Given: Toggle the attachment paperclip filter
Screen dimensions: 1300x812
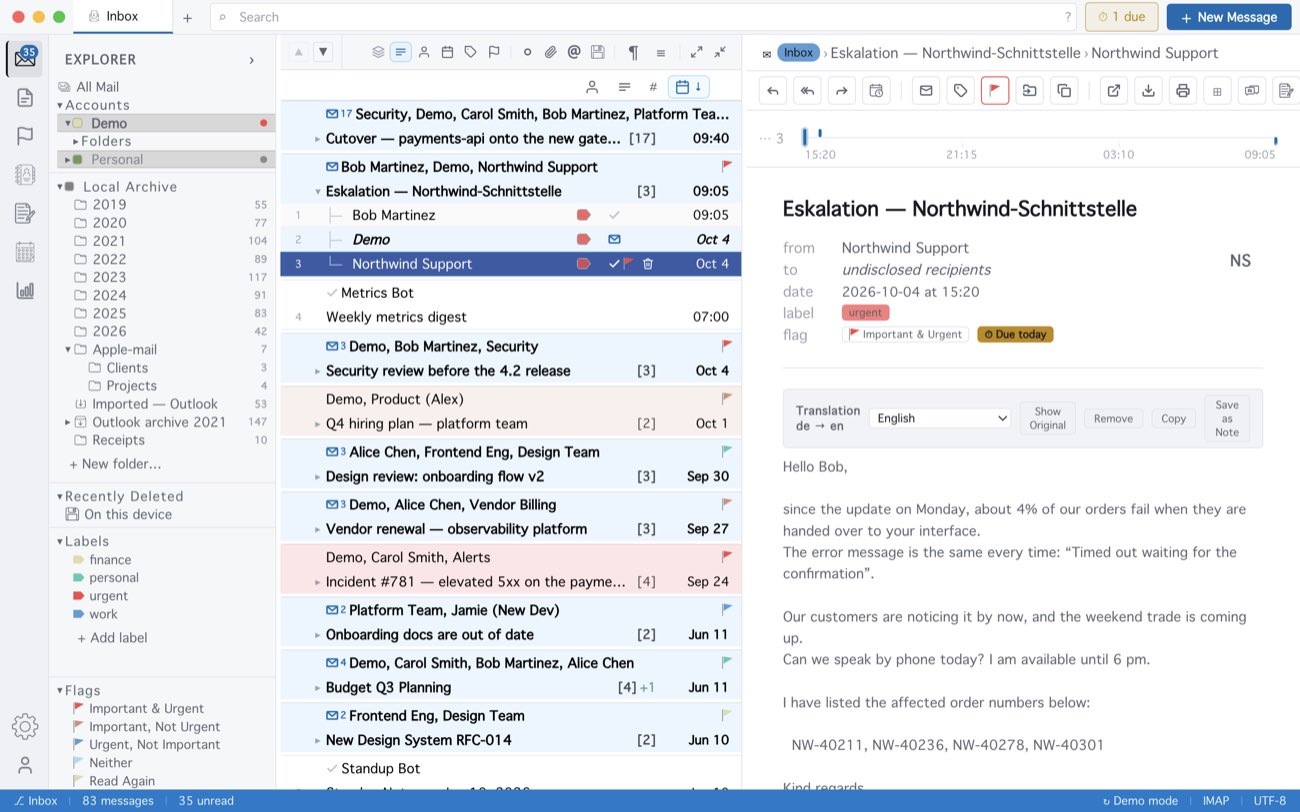Looking at the screenshot, I should point(550,52).
